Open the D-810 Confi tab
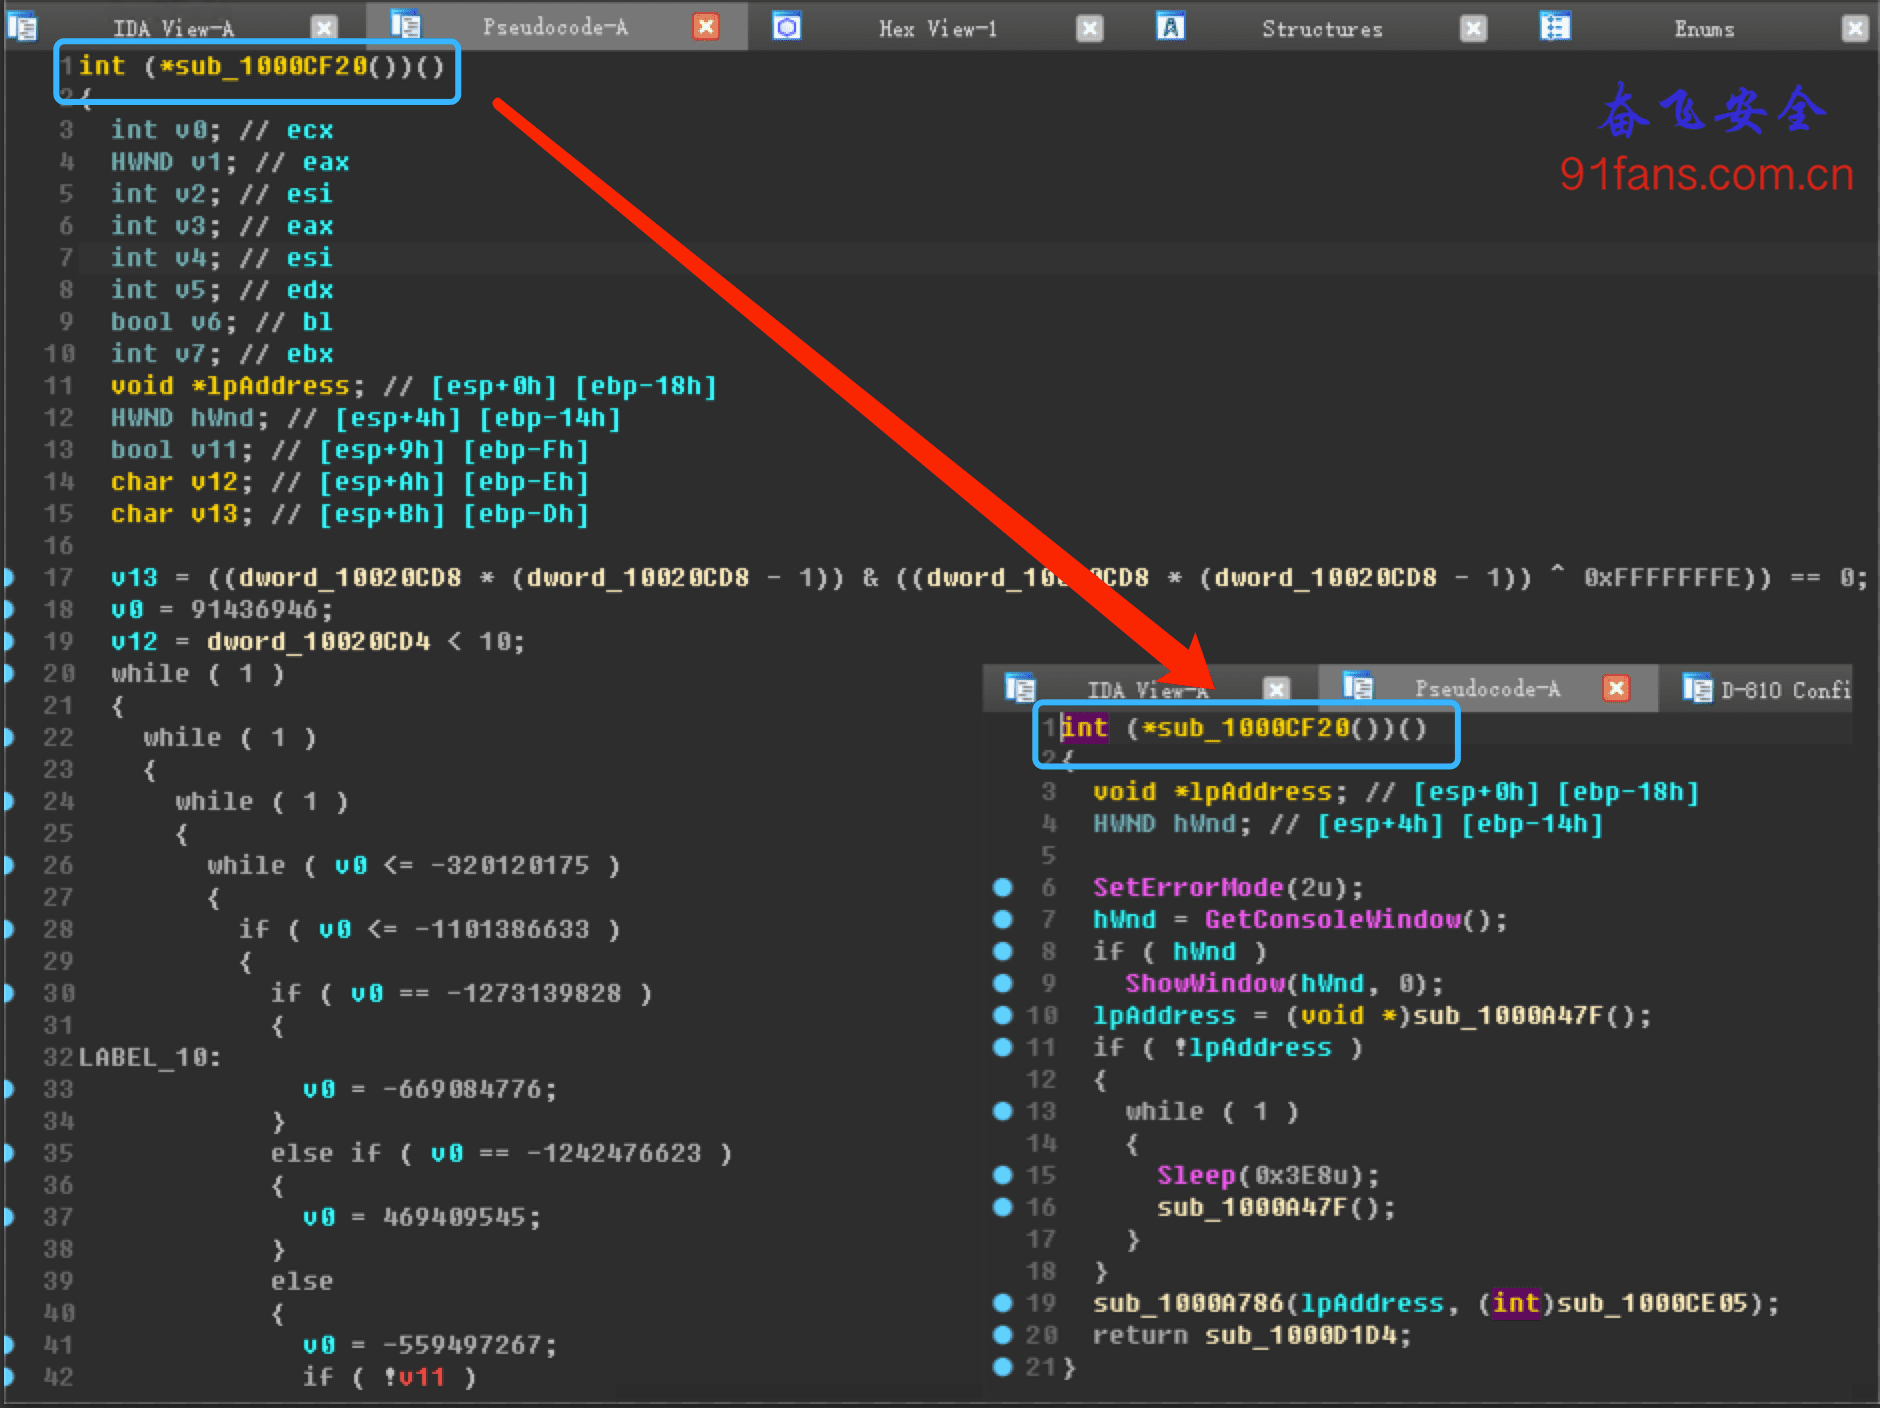The height and width of the screenshot is (1408, 1880). point(1785,689)
